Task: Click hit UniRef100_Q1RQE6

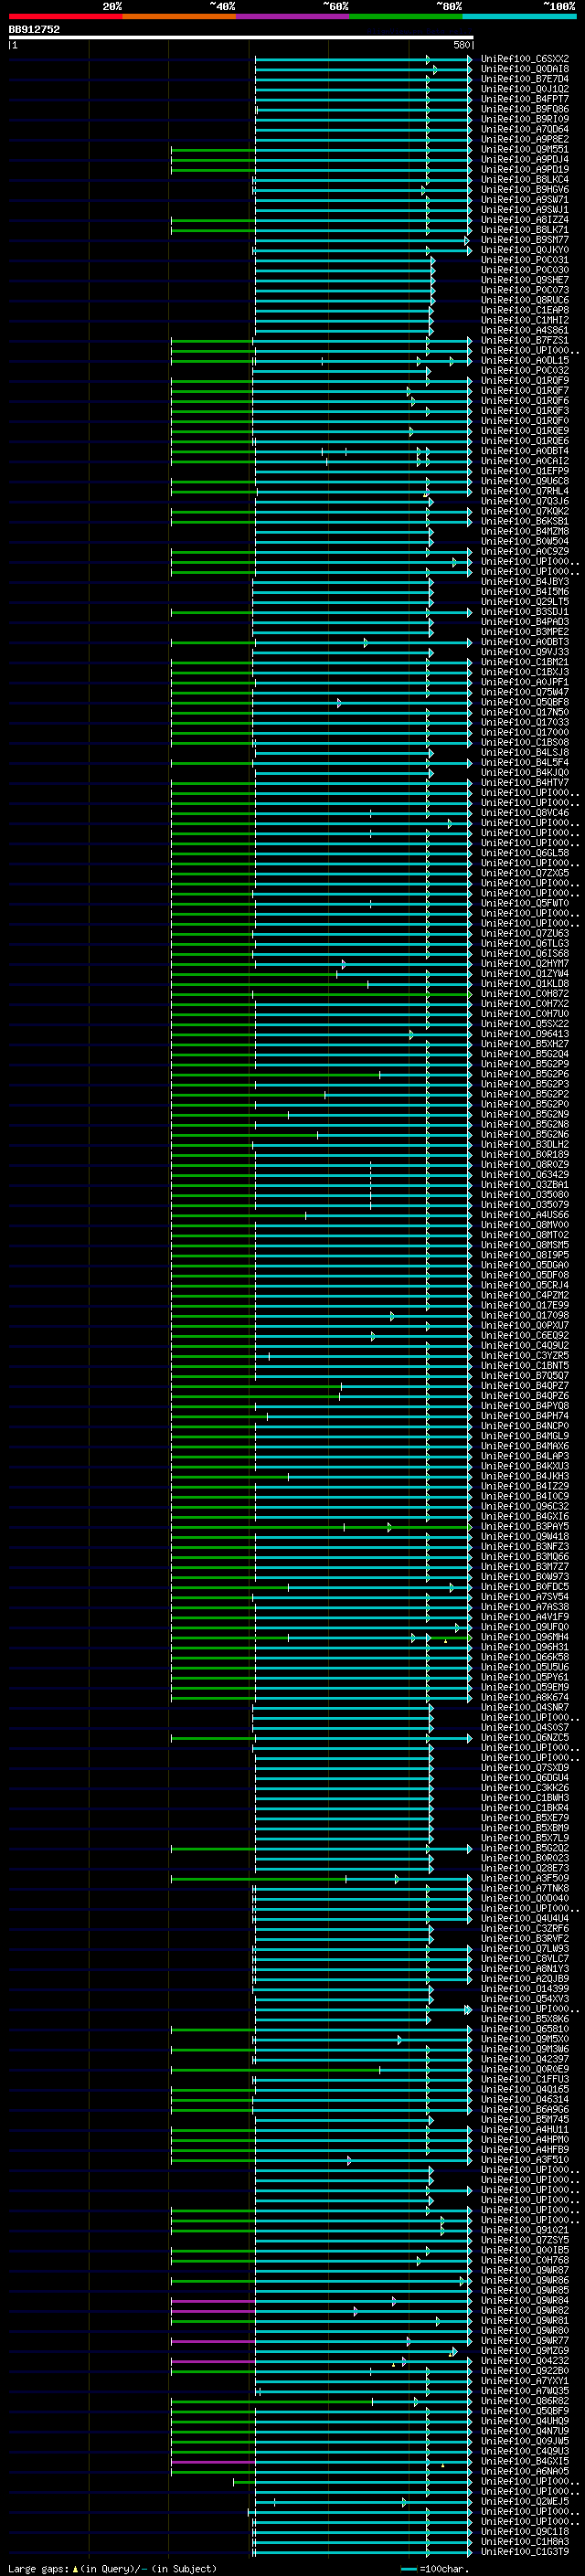Action: point(525,441)
